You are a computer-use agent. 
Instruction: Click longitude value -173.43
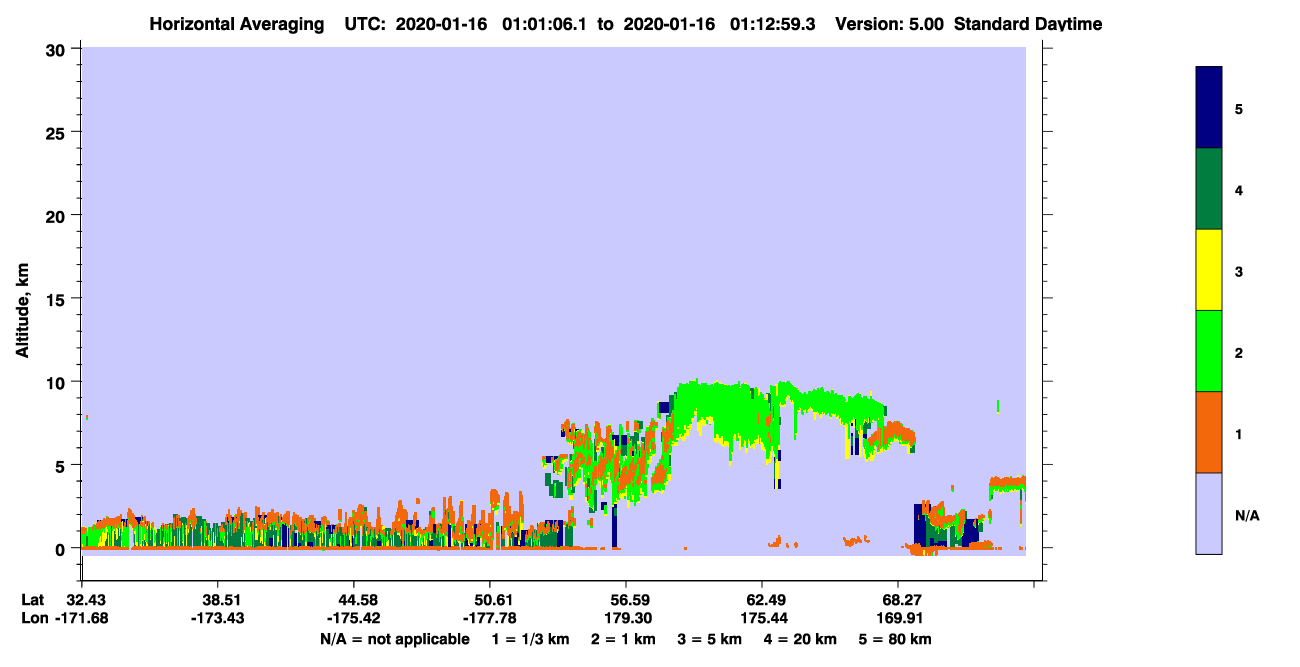(x=218, y=618)
